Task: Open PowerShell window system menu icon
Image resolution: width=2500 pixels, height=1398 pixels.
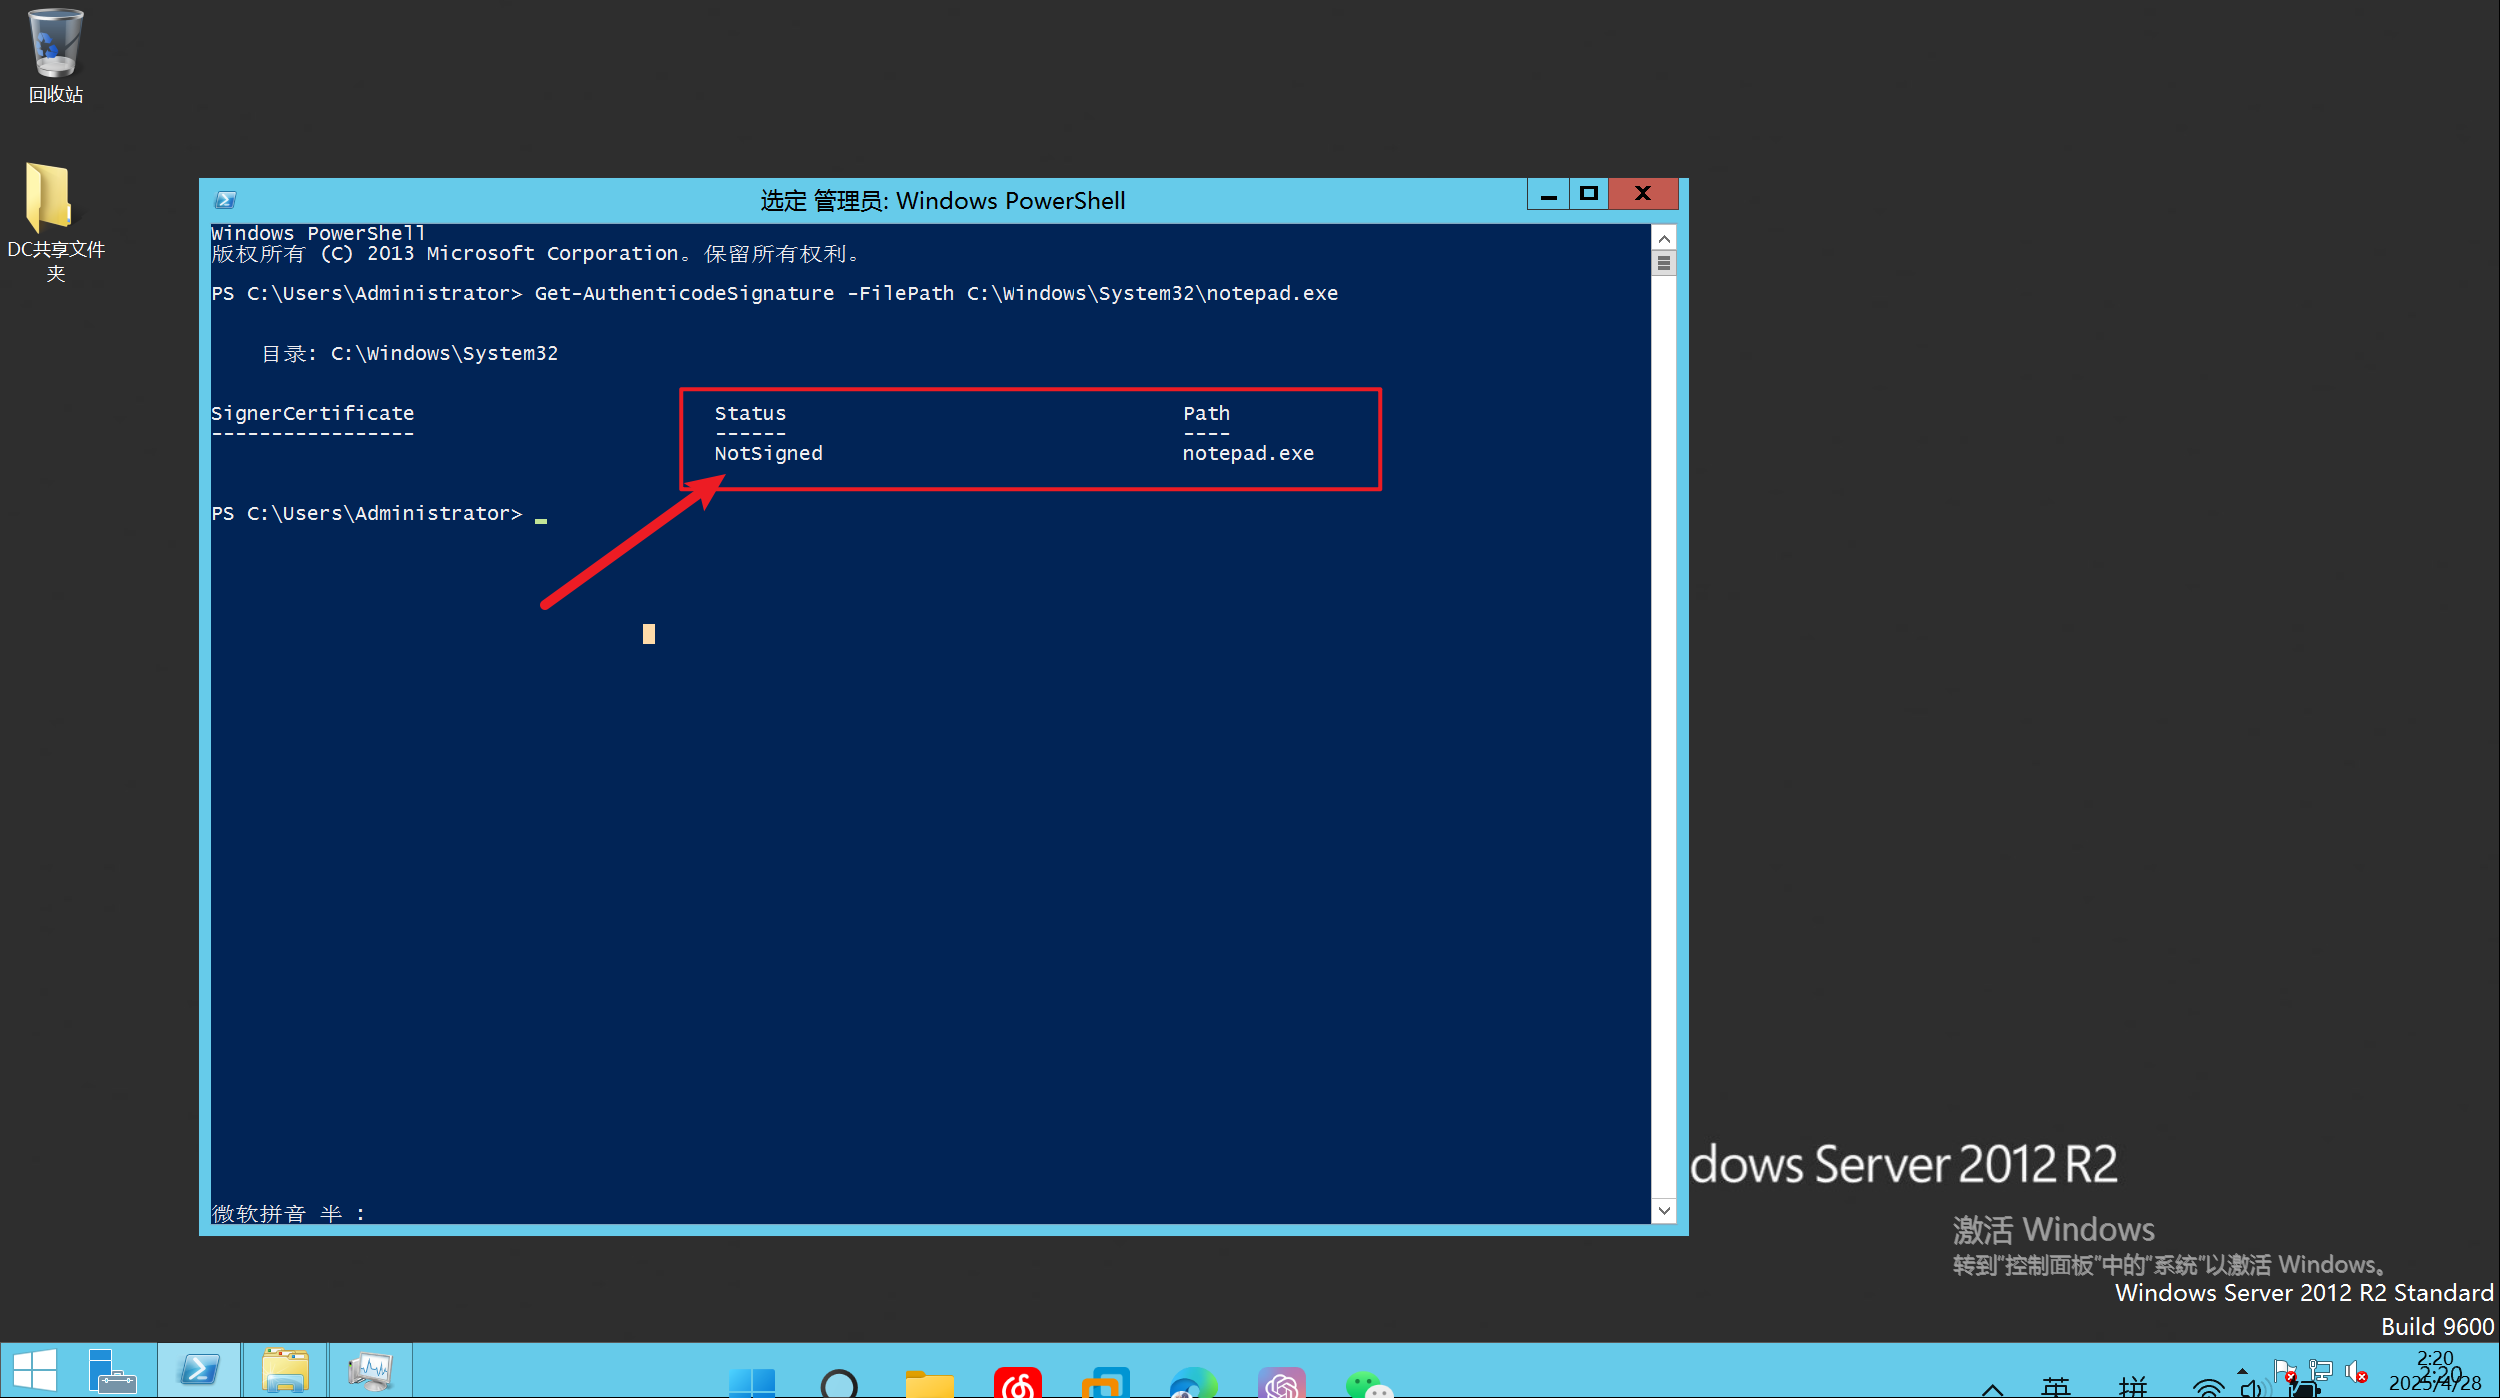Action: [225, 200]
